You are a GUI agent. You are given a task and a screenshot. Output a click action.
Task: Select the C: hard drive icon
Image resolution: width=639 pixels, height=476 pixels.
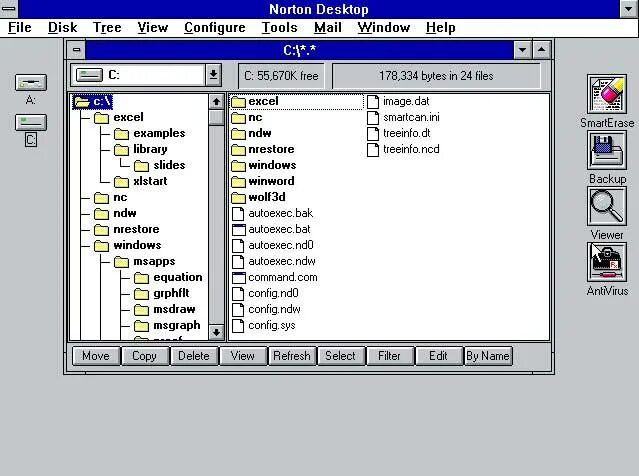(31, 123)
